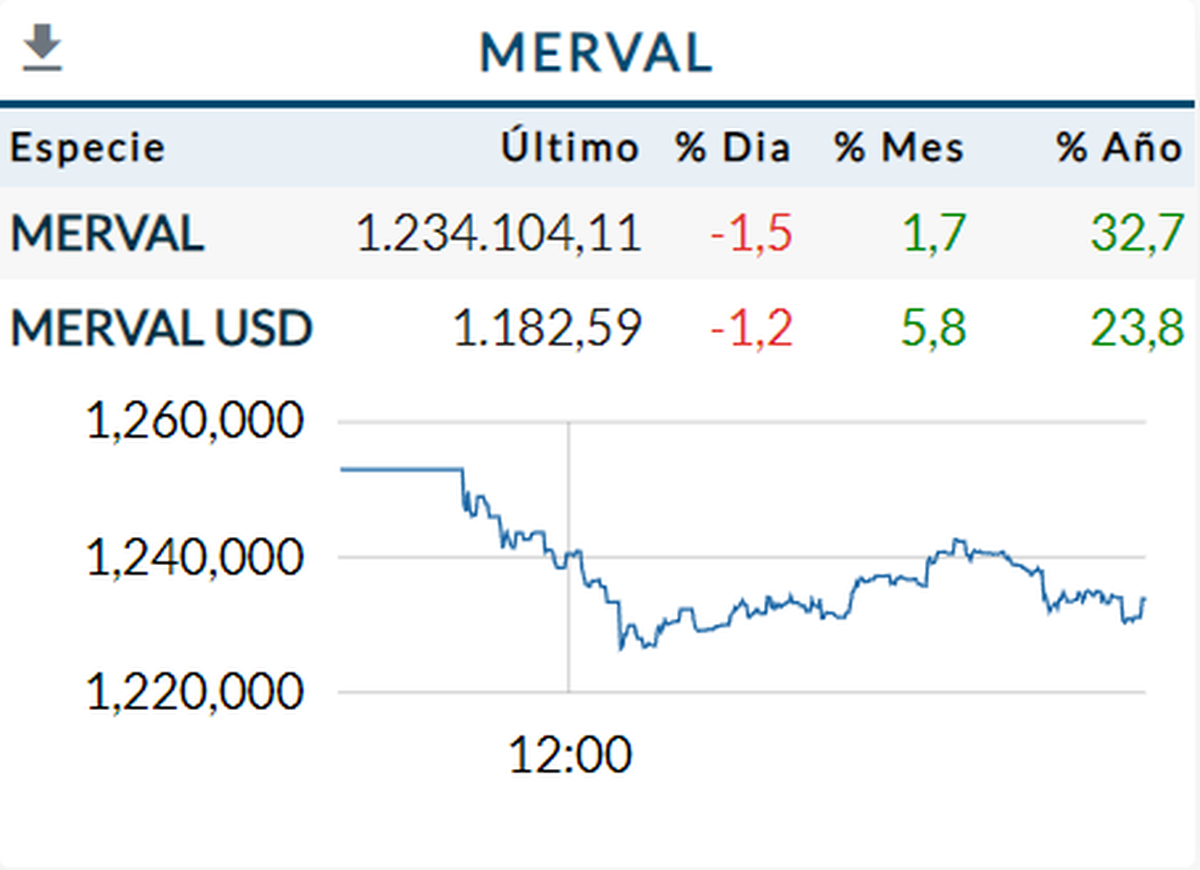Sort by % Mes column
1200x870 pixels.
(x=900, y=148)
